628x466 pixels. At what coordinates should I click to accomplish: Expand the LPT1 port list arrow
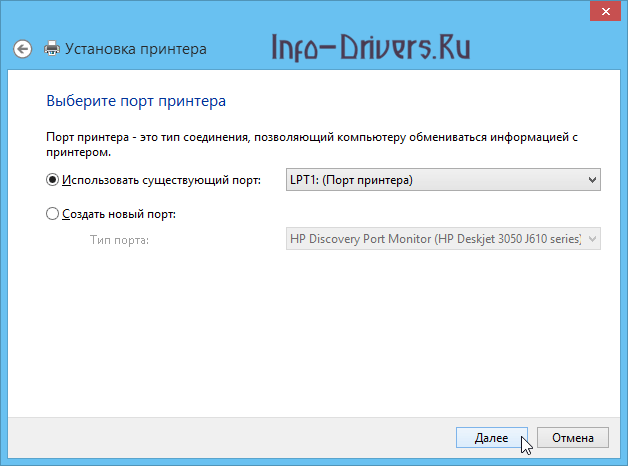(592, 180)
